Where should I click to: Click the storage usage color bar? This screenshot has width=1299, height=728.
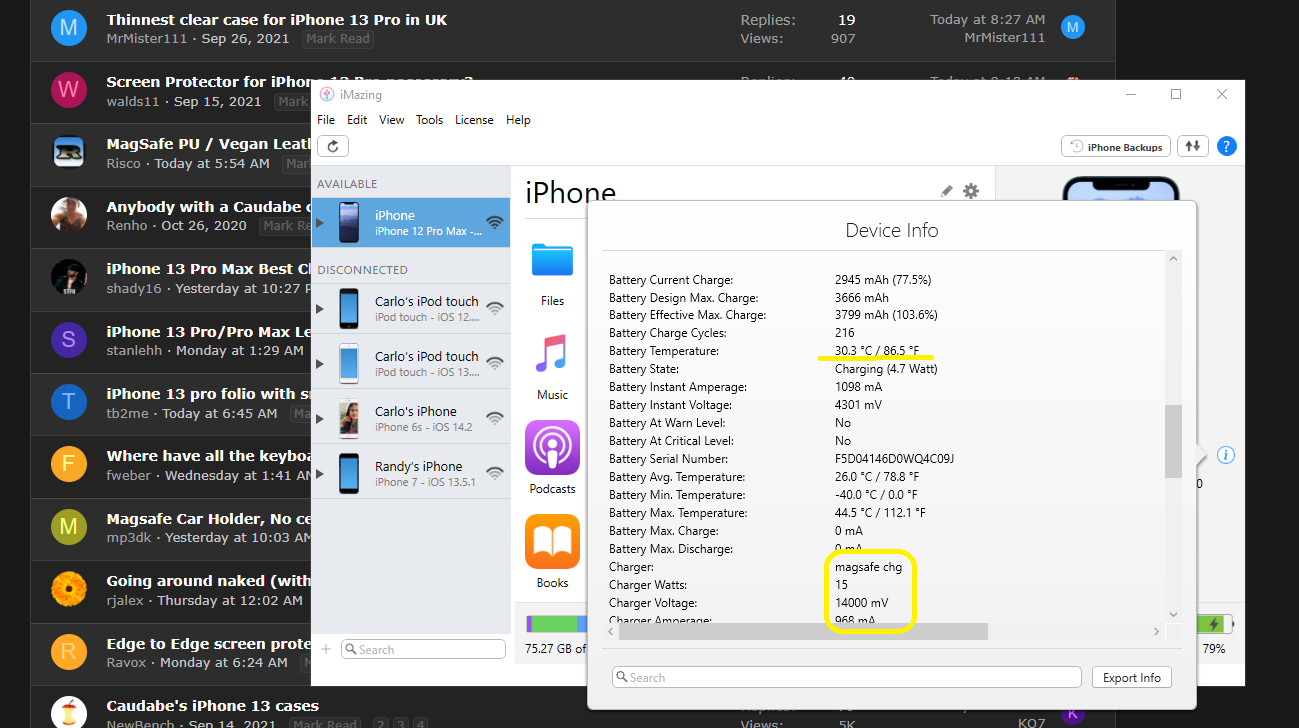[x=557, y=624]
